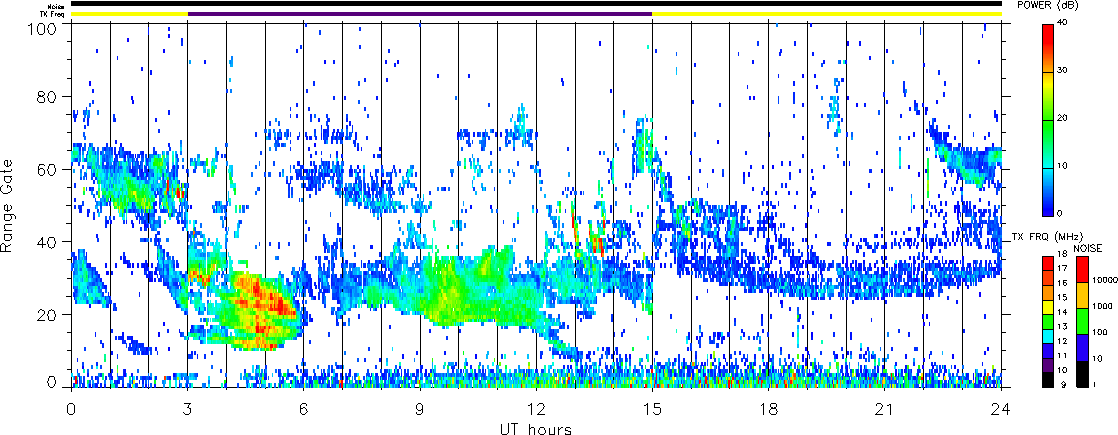Select the 24 tick label on UT hours axis
Screen dimensions: 1118x435
pyautogui.click(x=1001, y=408)
